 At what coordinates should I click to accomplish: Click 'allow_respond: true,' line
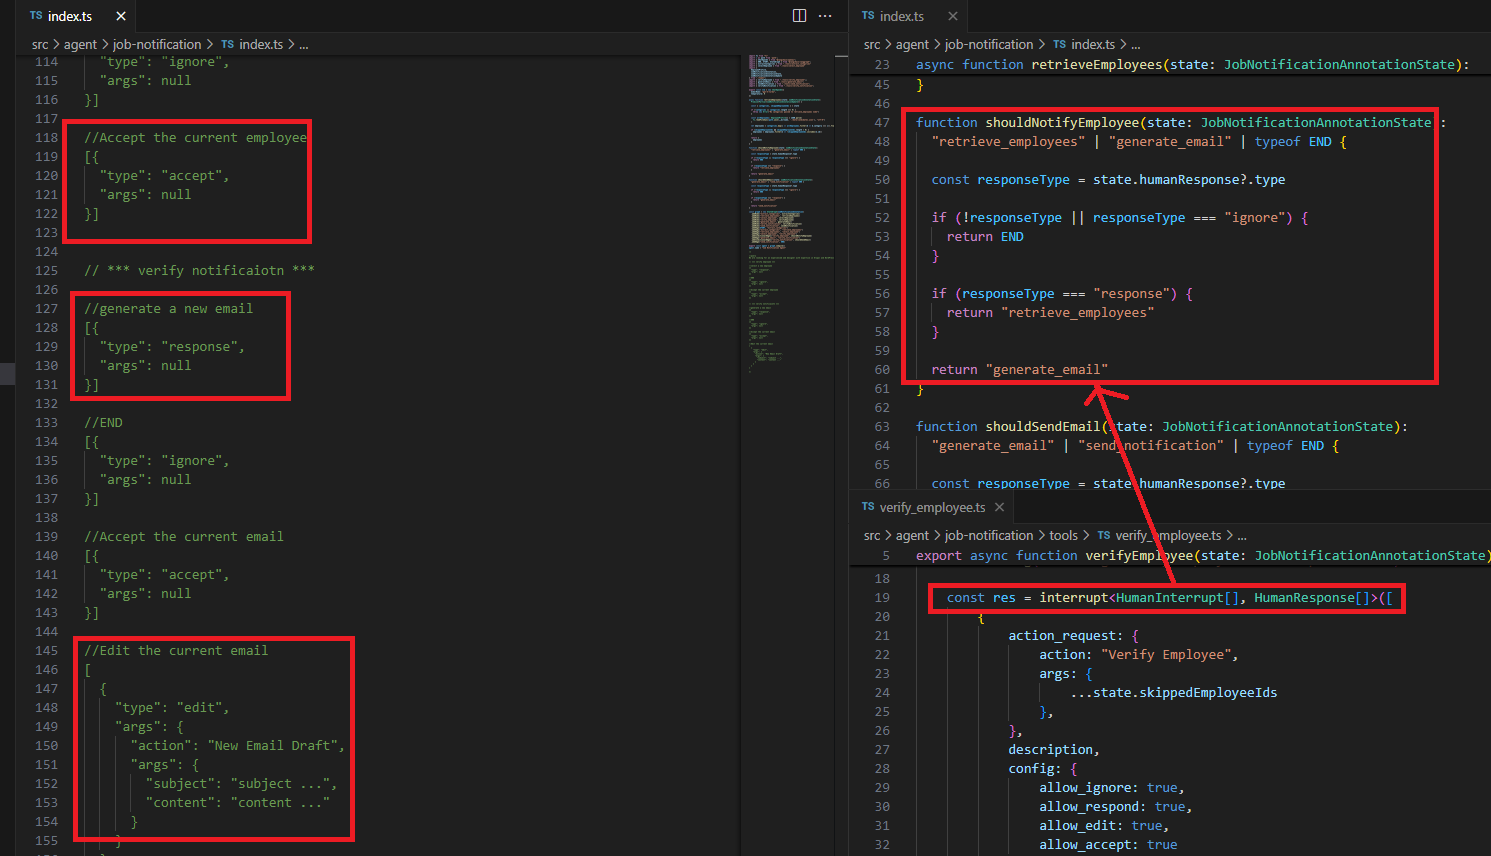[1116, 806]
